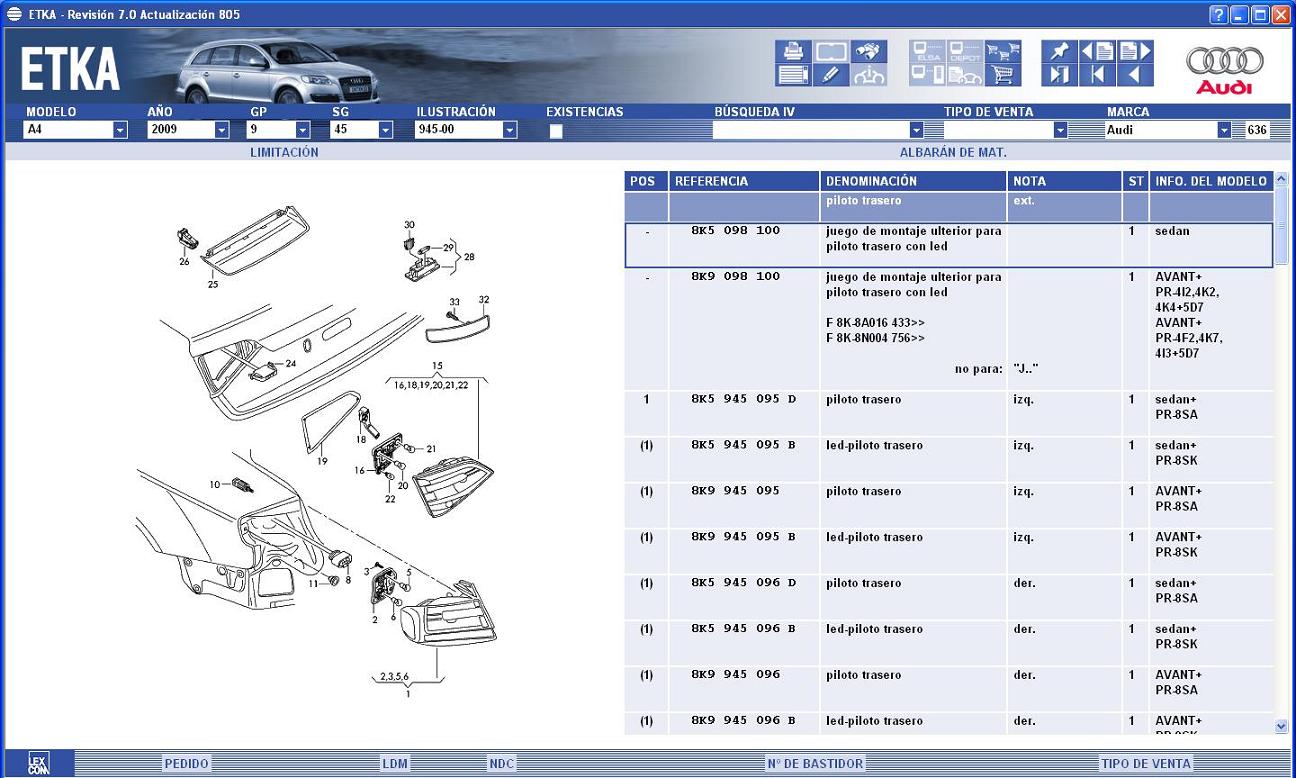Click the ETKA title bar app icon
Screen dimensions: 1296x778
click(x=14, y=14)
